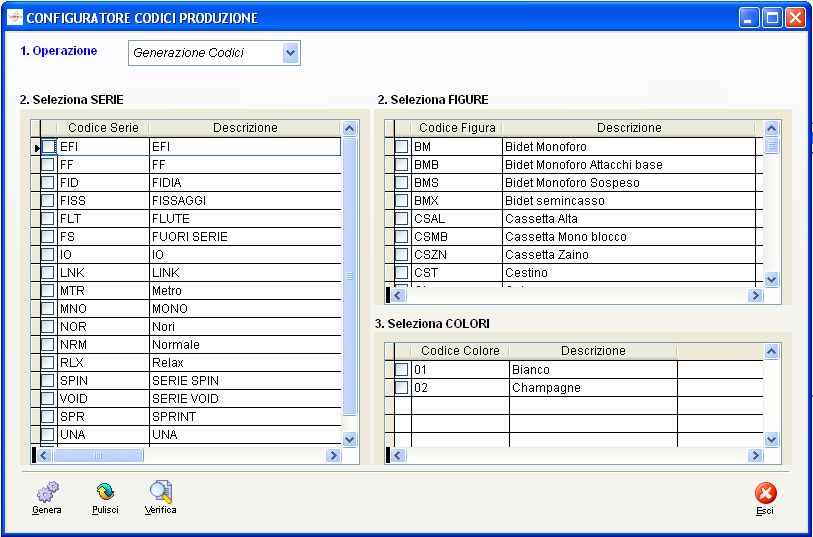Click the Codice Figura column header
The width and height of the screenshot is (813, 537).
pos(457,128)
